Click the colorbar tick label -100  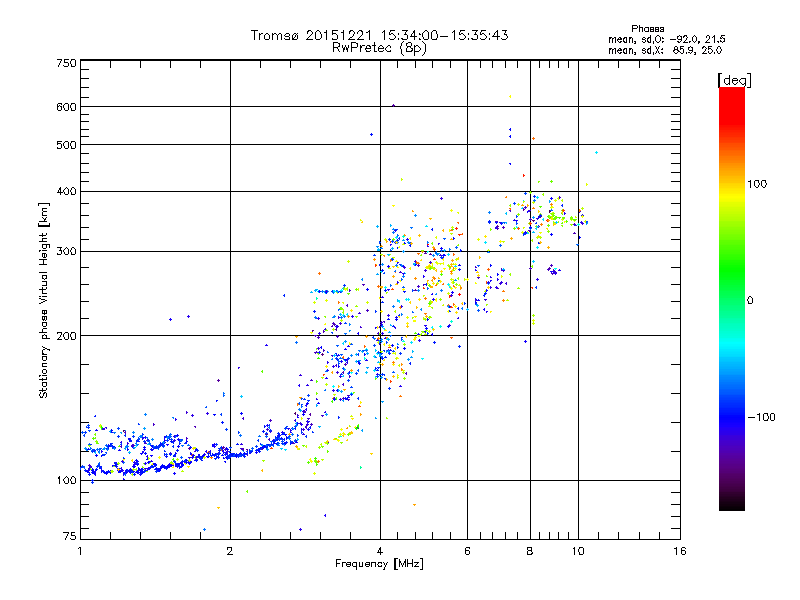762,416
